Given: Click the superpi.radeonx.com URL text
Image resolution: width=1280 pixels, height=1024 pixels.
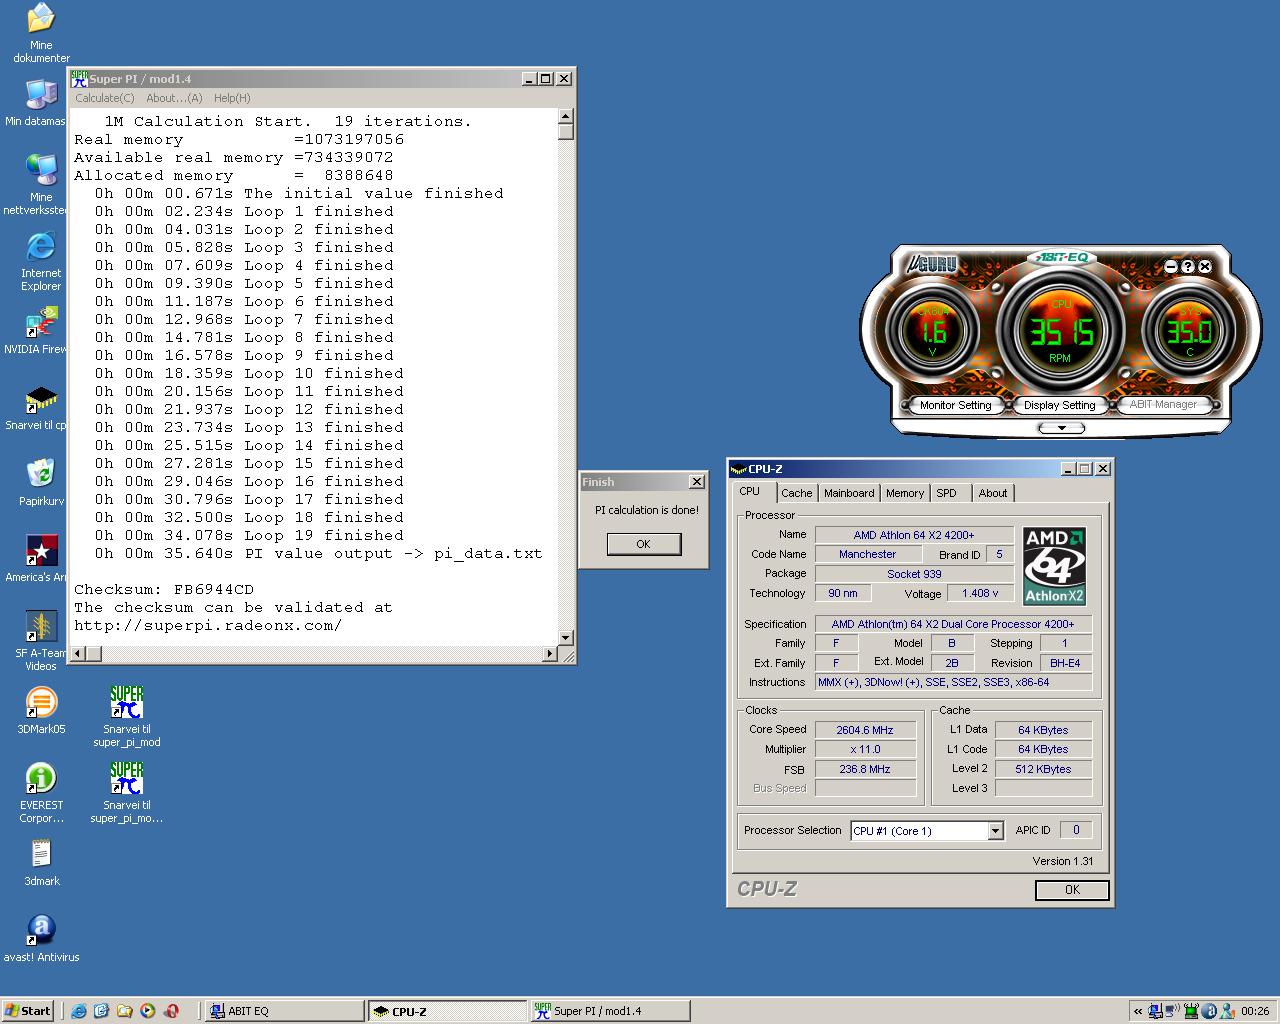Looking at the screenshot, I should pos(208,626).
